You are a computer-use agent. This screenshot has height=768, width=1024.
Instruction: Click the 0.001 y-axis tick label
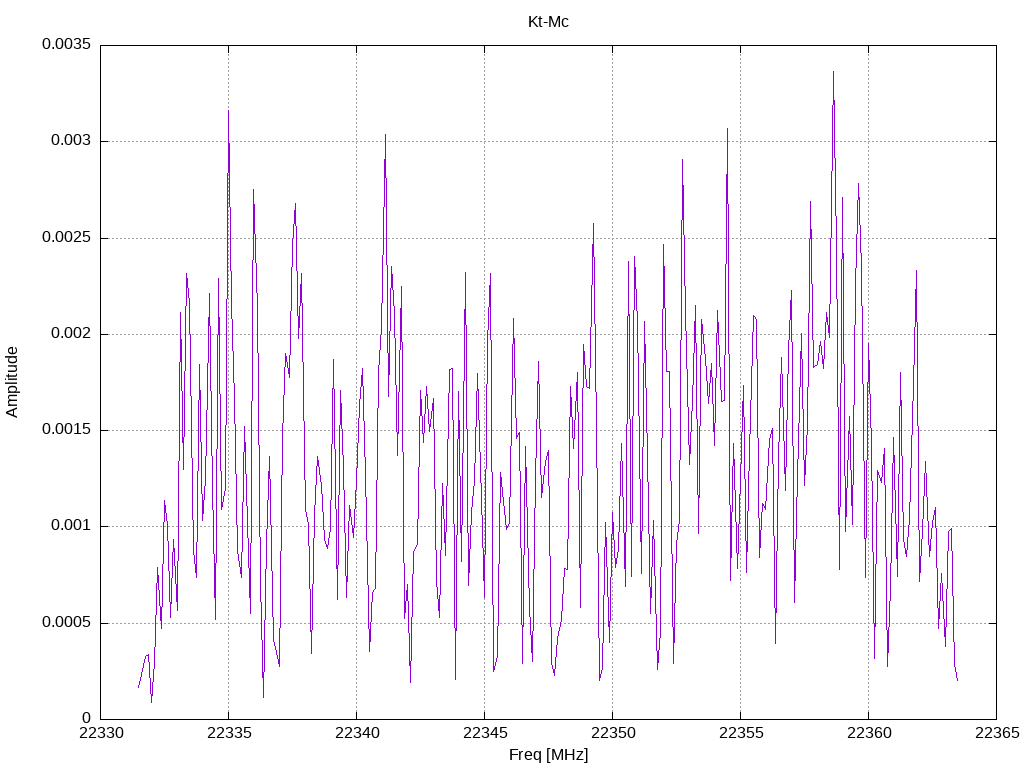(x=71, y=526)
